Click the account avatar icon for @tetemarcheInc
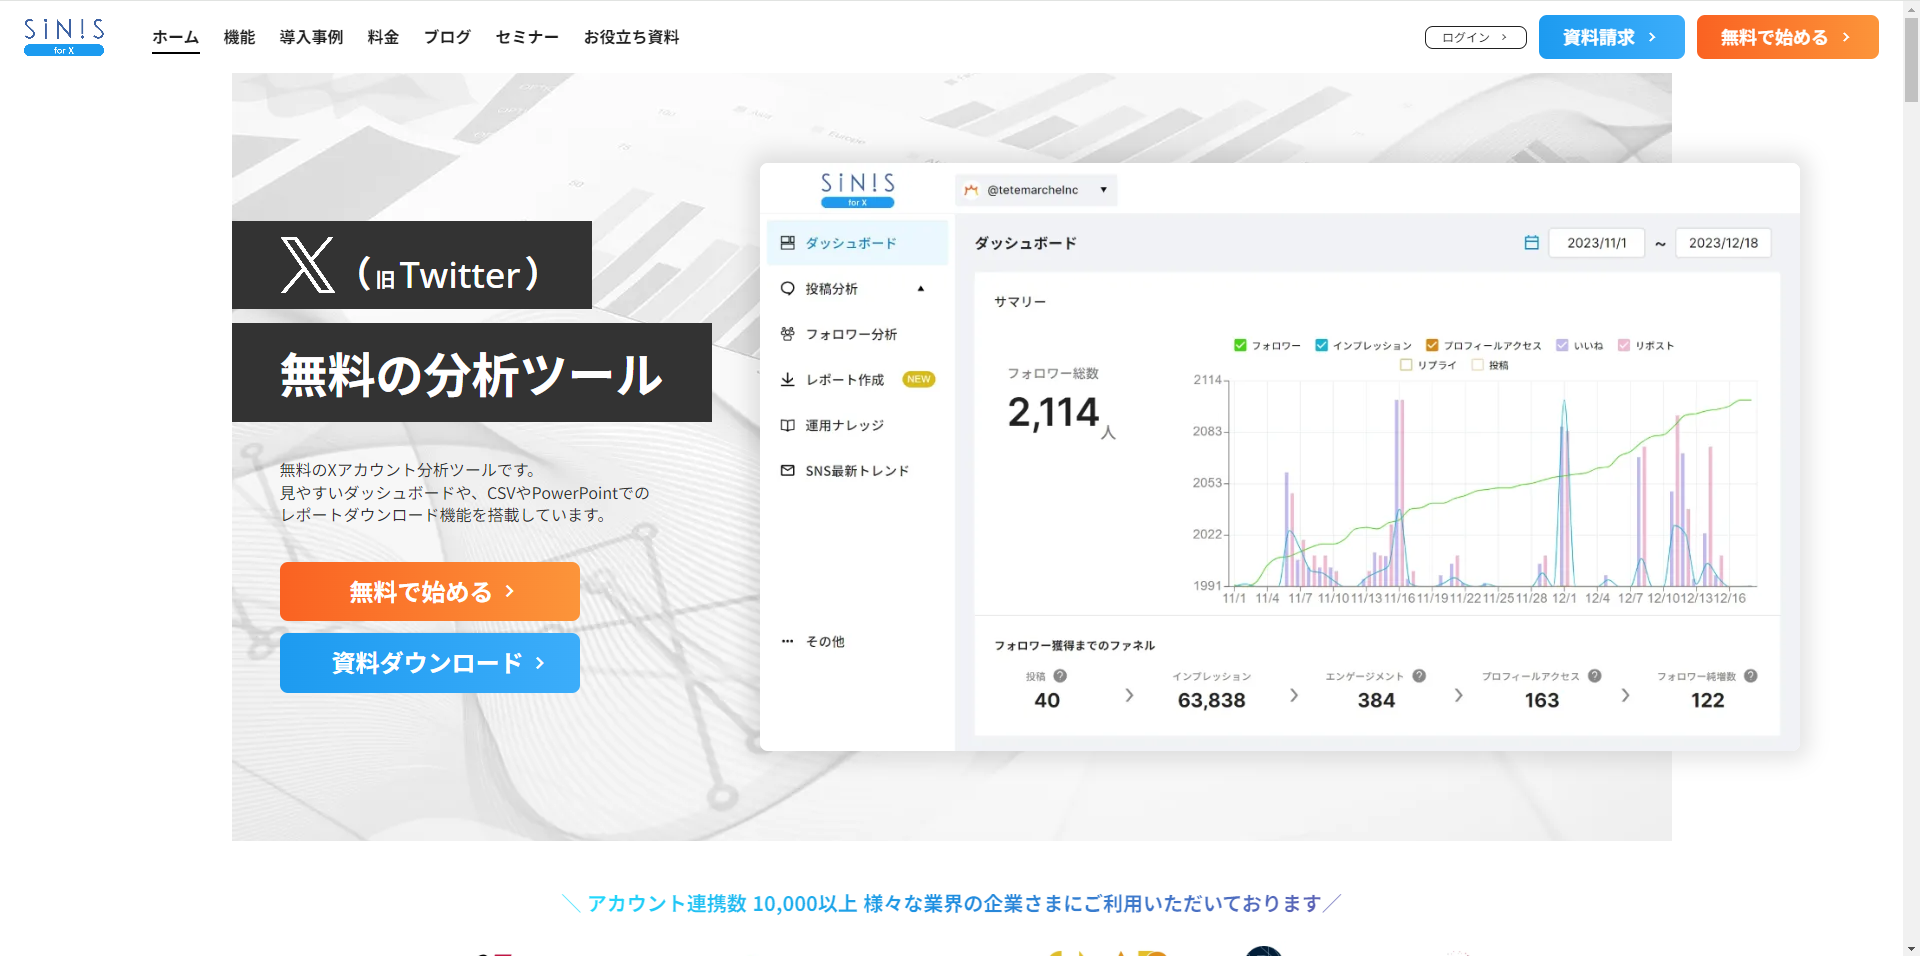Screen dimensions: 1920x956 pyautogui.click(x=971, y=190)
